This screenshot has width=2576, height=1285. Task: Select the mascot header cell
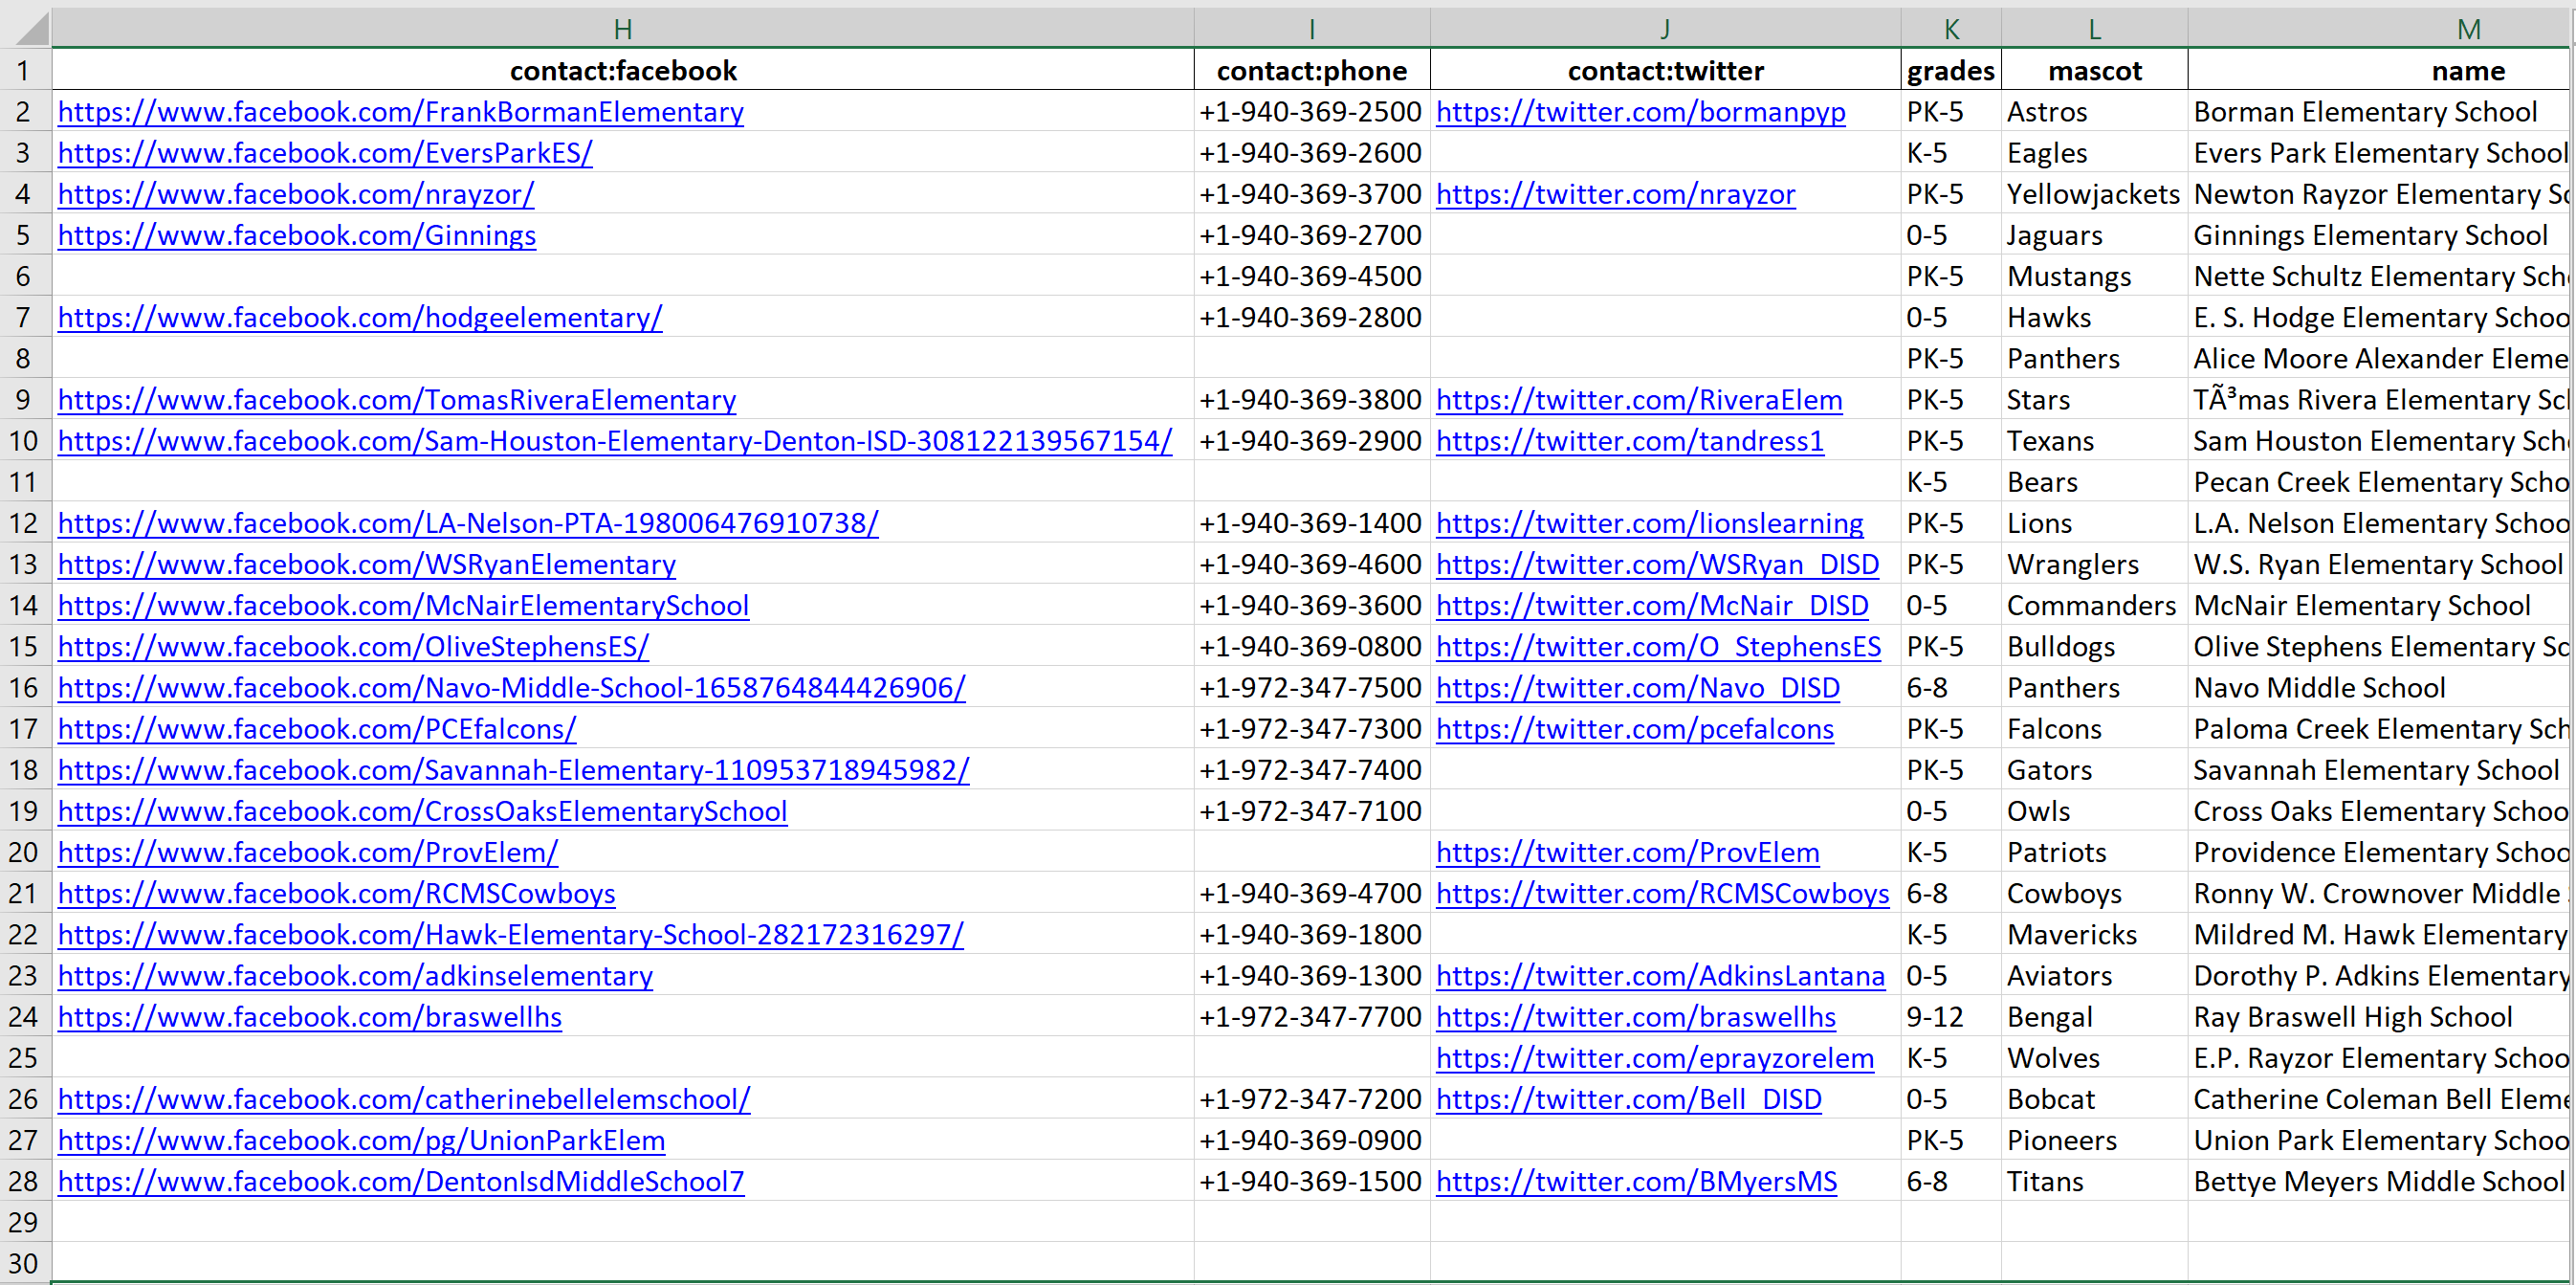coord(2094,71)
